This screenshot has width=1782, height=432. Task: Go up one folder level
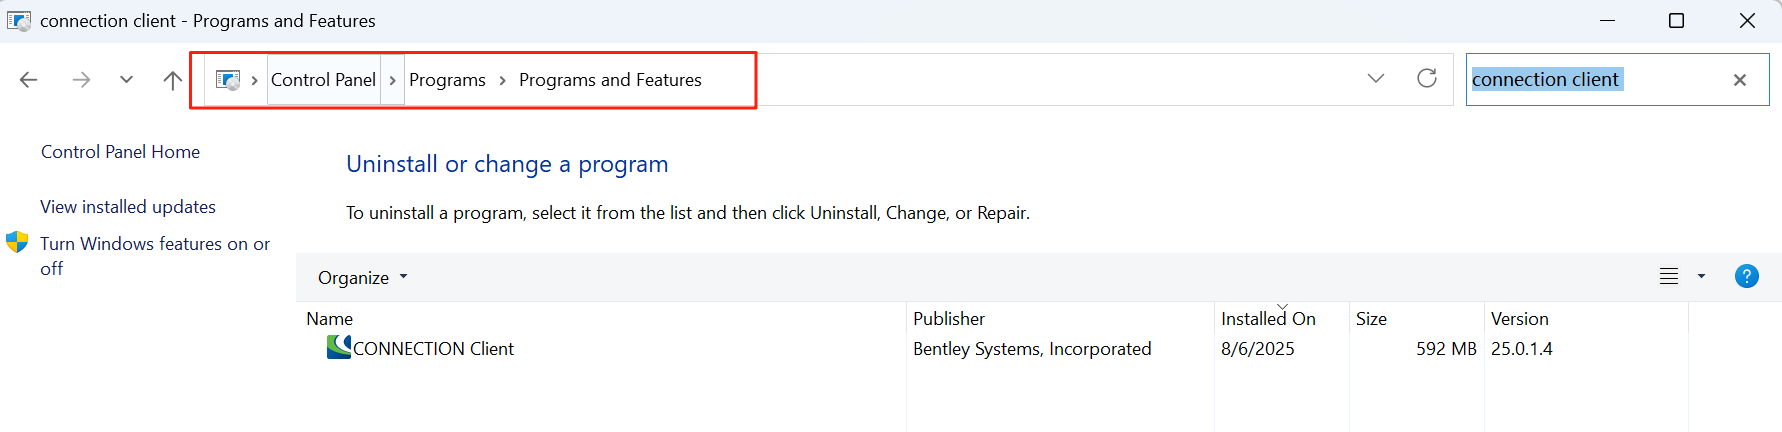click(x=172, y=80)
